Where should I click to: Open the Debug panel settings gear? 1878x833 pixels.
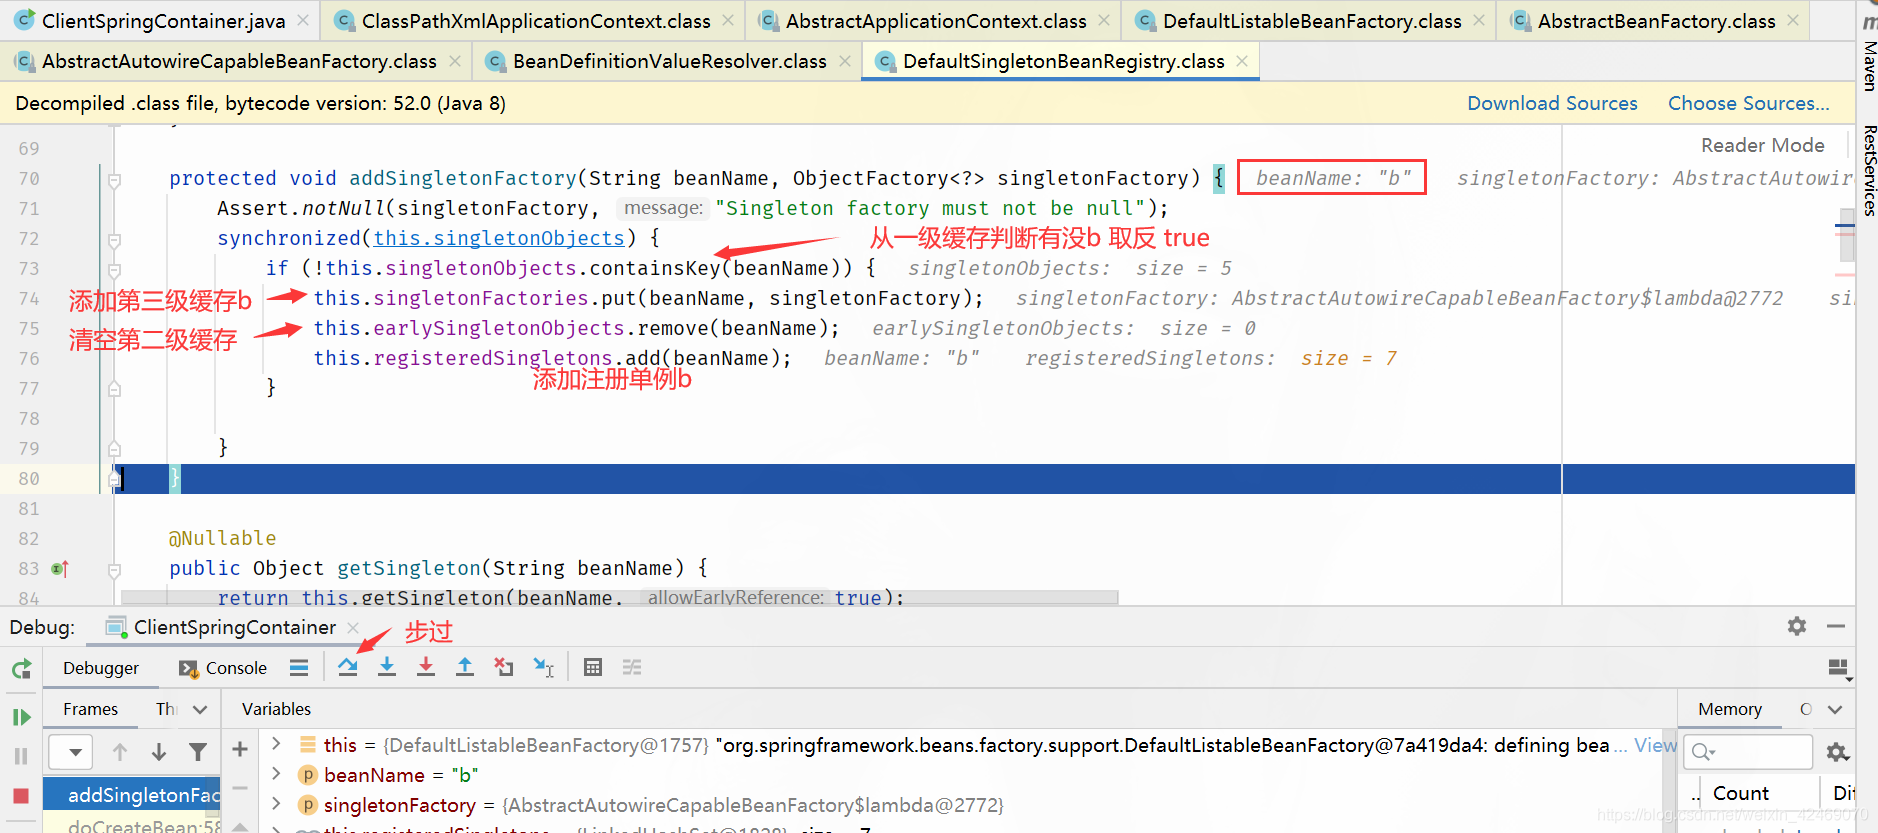click(x=1797, y=626)
